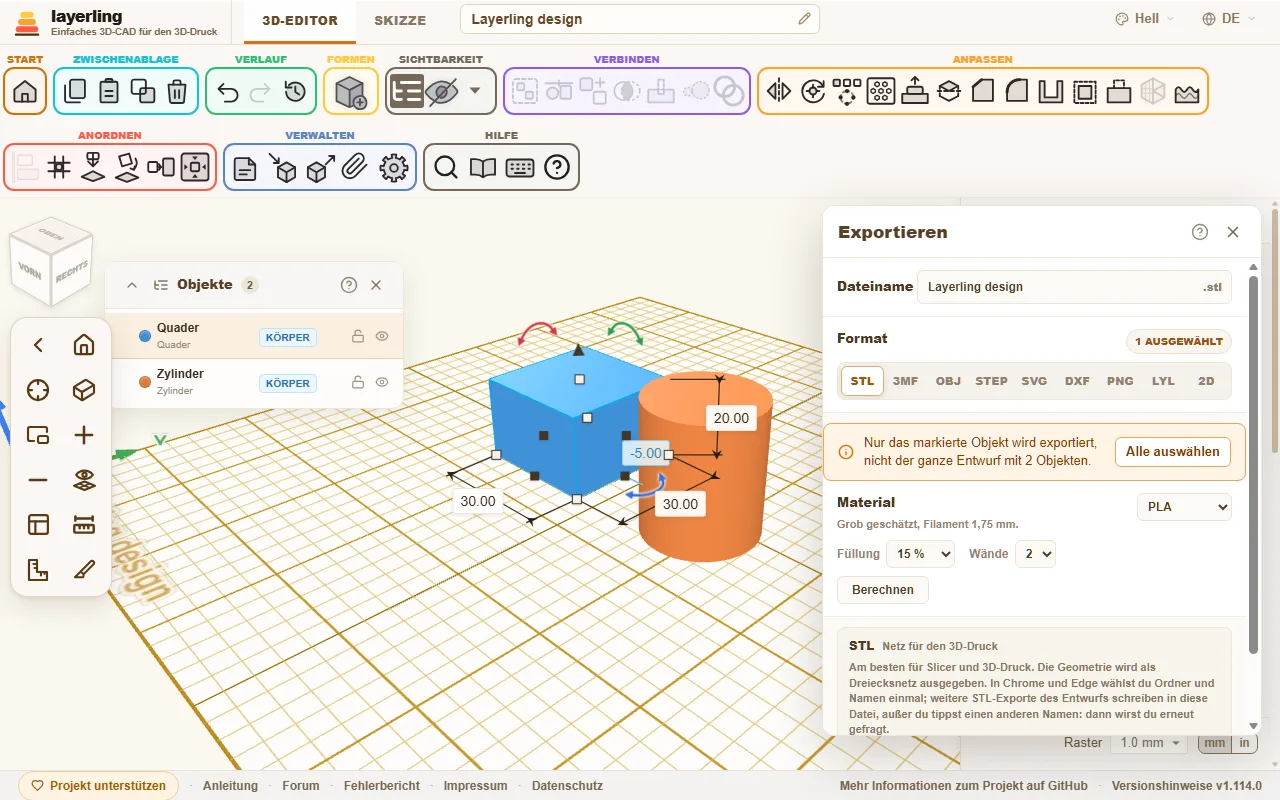Click the Start home icon
Viewport: 1280px width, 800px height.
25,92
